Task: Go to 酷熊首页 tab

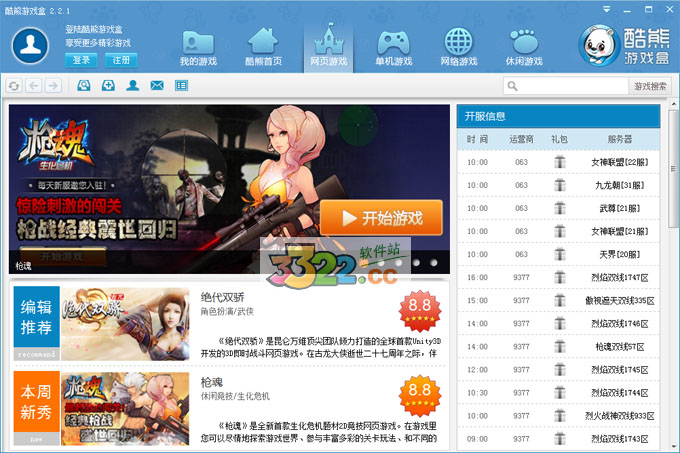Action: click(264, 49)
